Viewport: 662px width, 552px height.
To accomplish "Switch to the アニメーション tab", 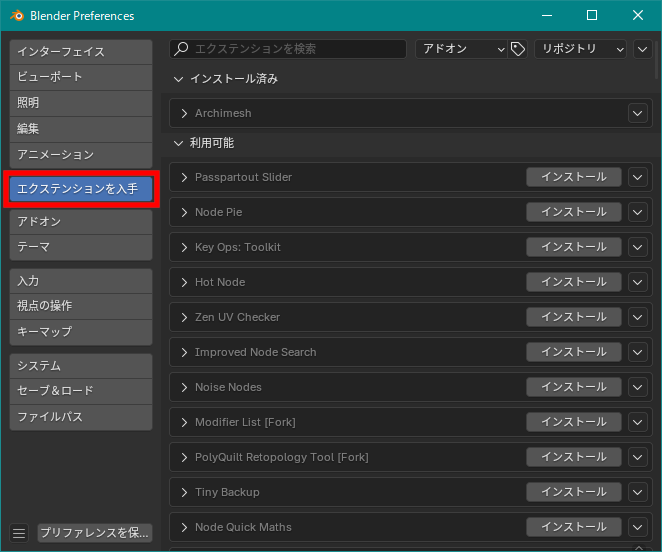I will (81, 155).
